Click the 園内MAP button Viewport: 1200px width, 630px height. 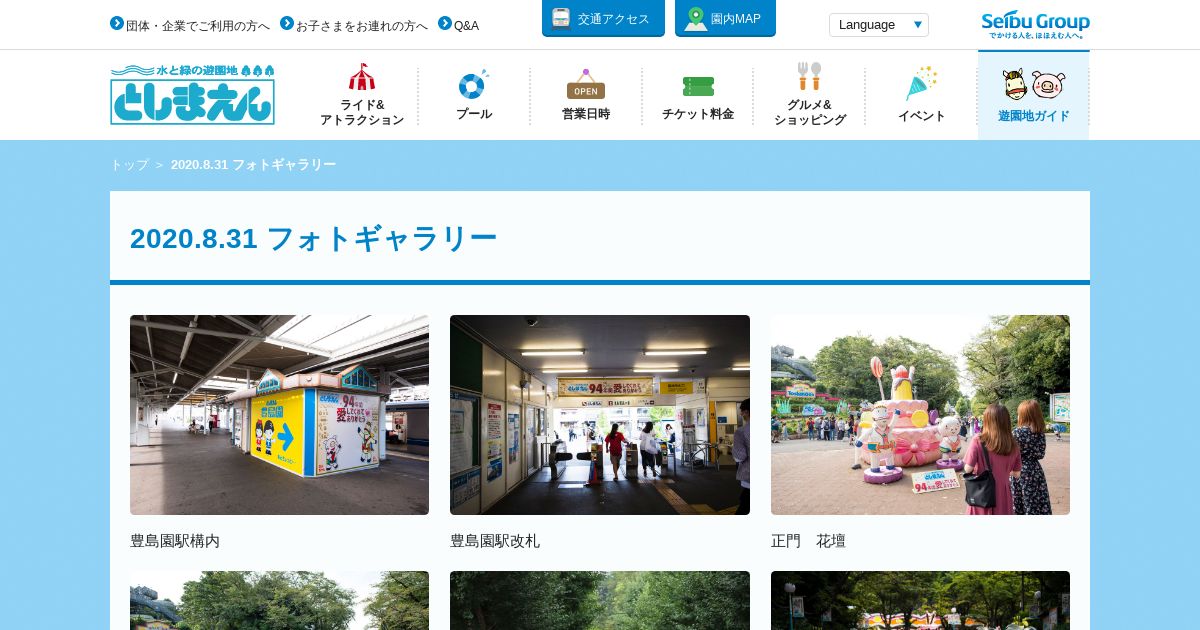(x=725, y=18)
